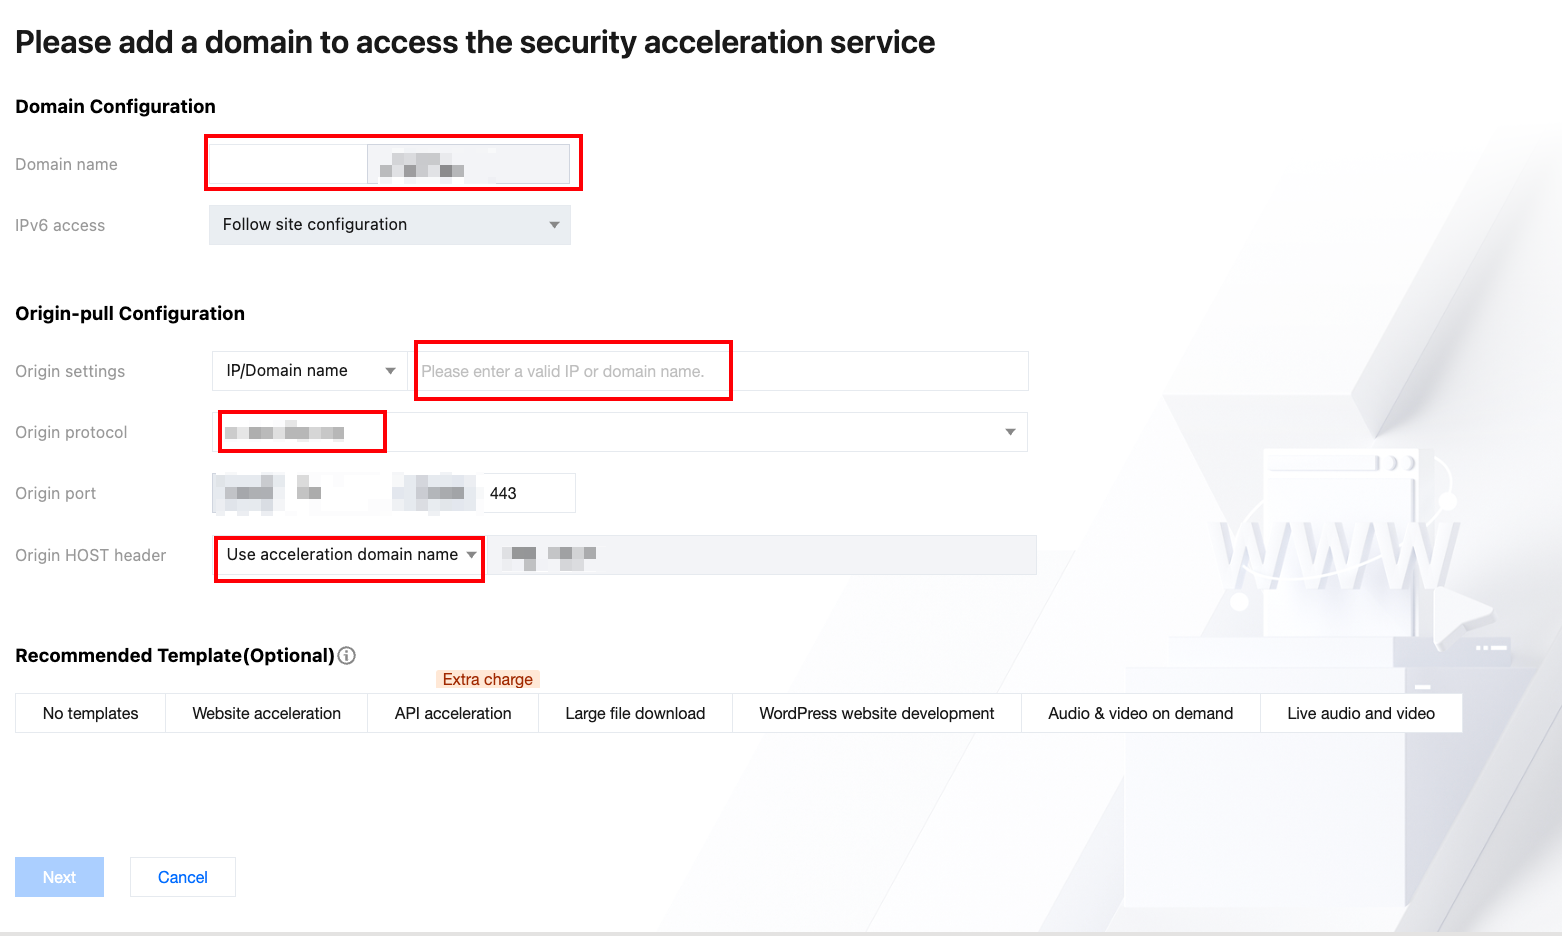
Task: Select the Large file download template
Action: (635, 713)
